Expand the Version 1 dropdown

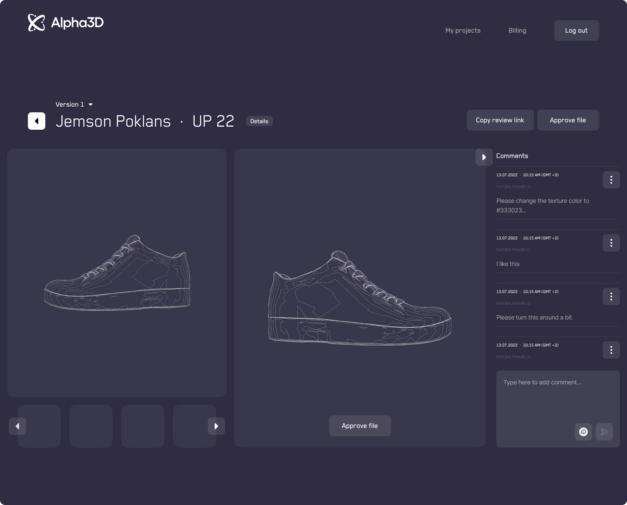point(74,104)
